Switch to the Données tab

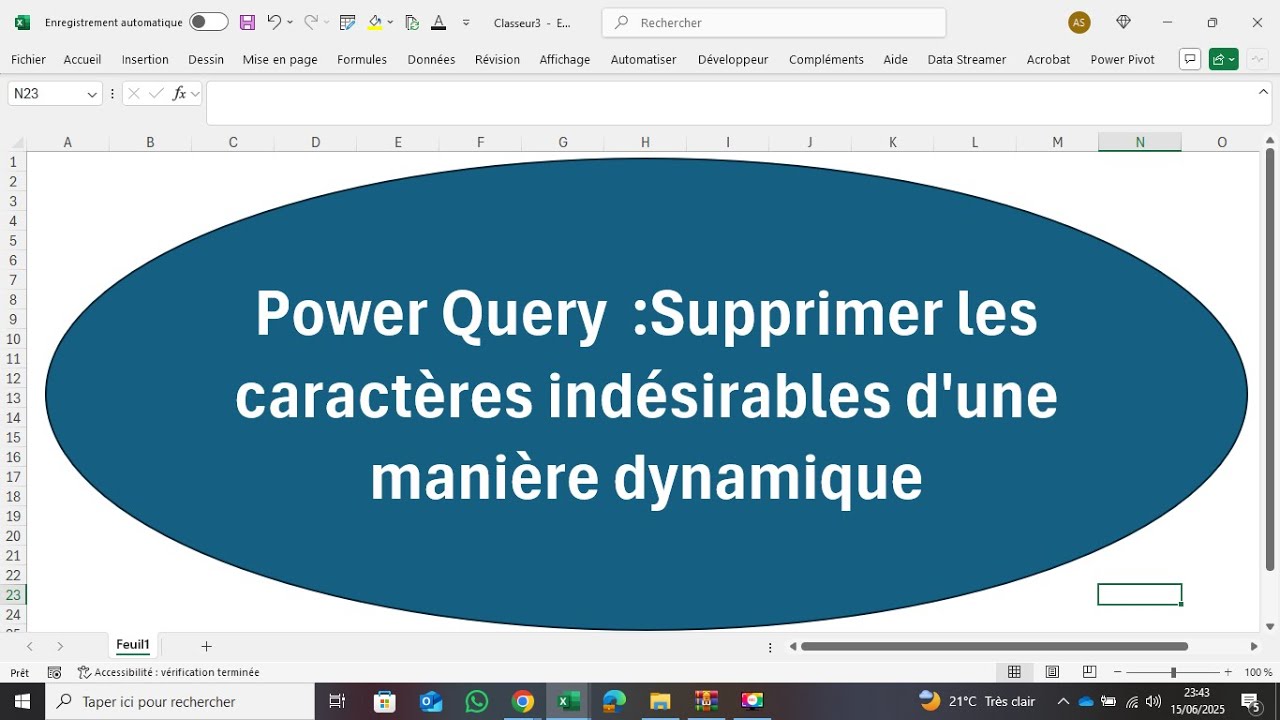pos(431,59)
